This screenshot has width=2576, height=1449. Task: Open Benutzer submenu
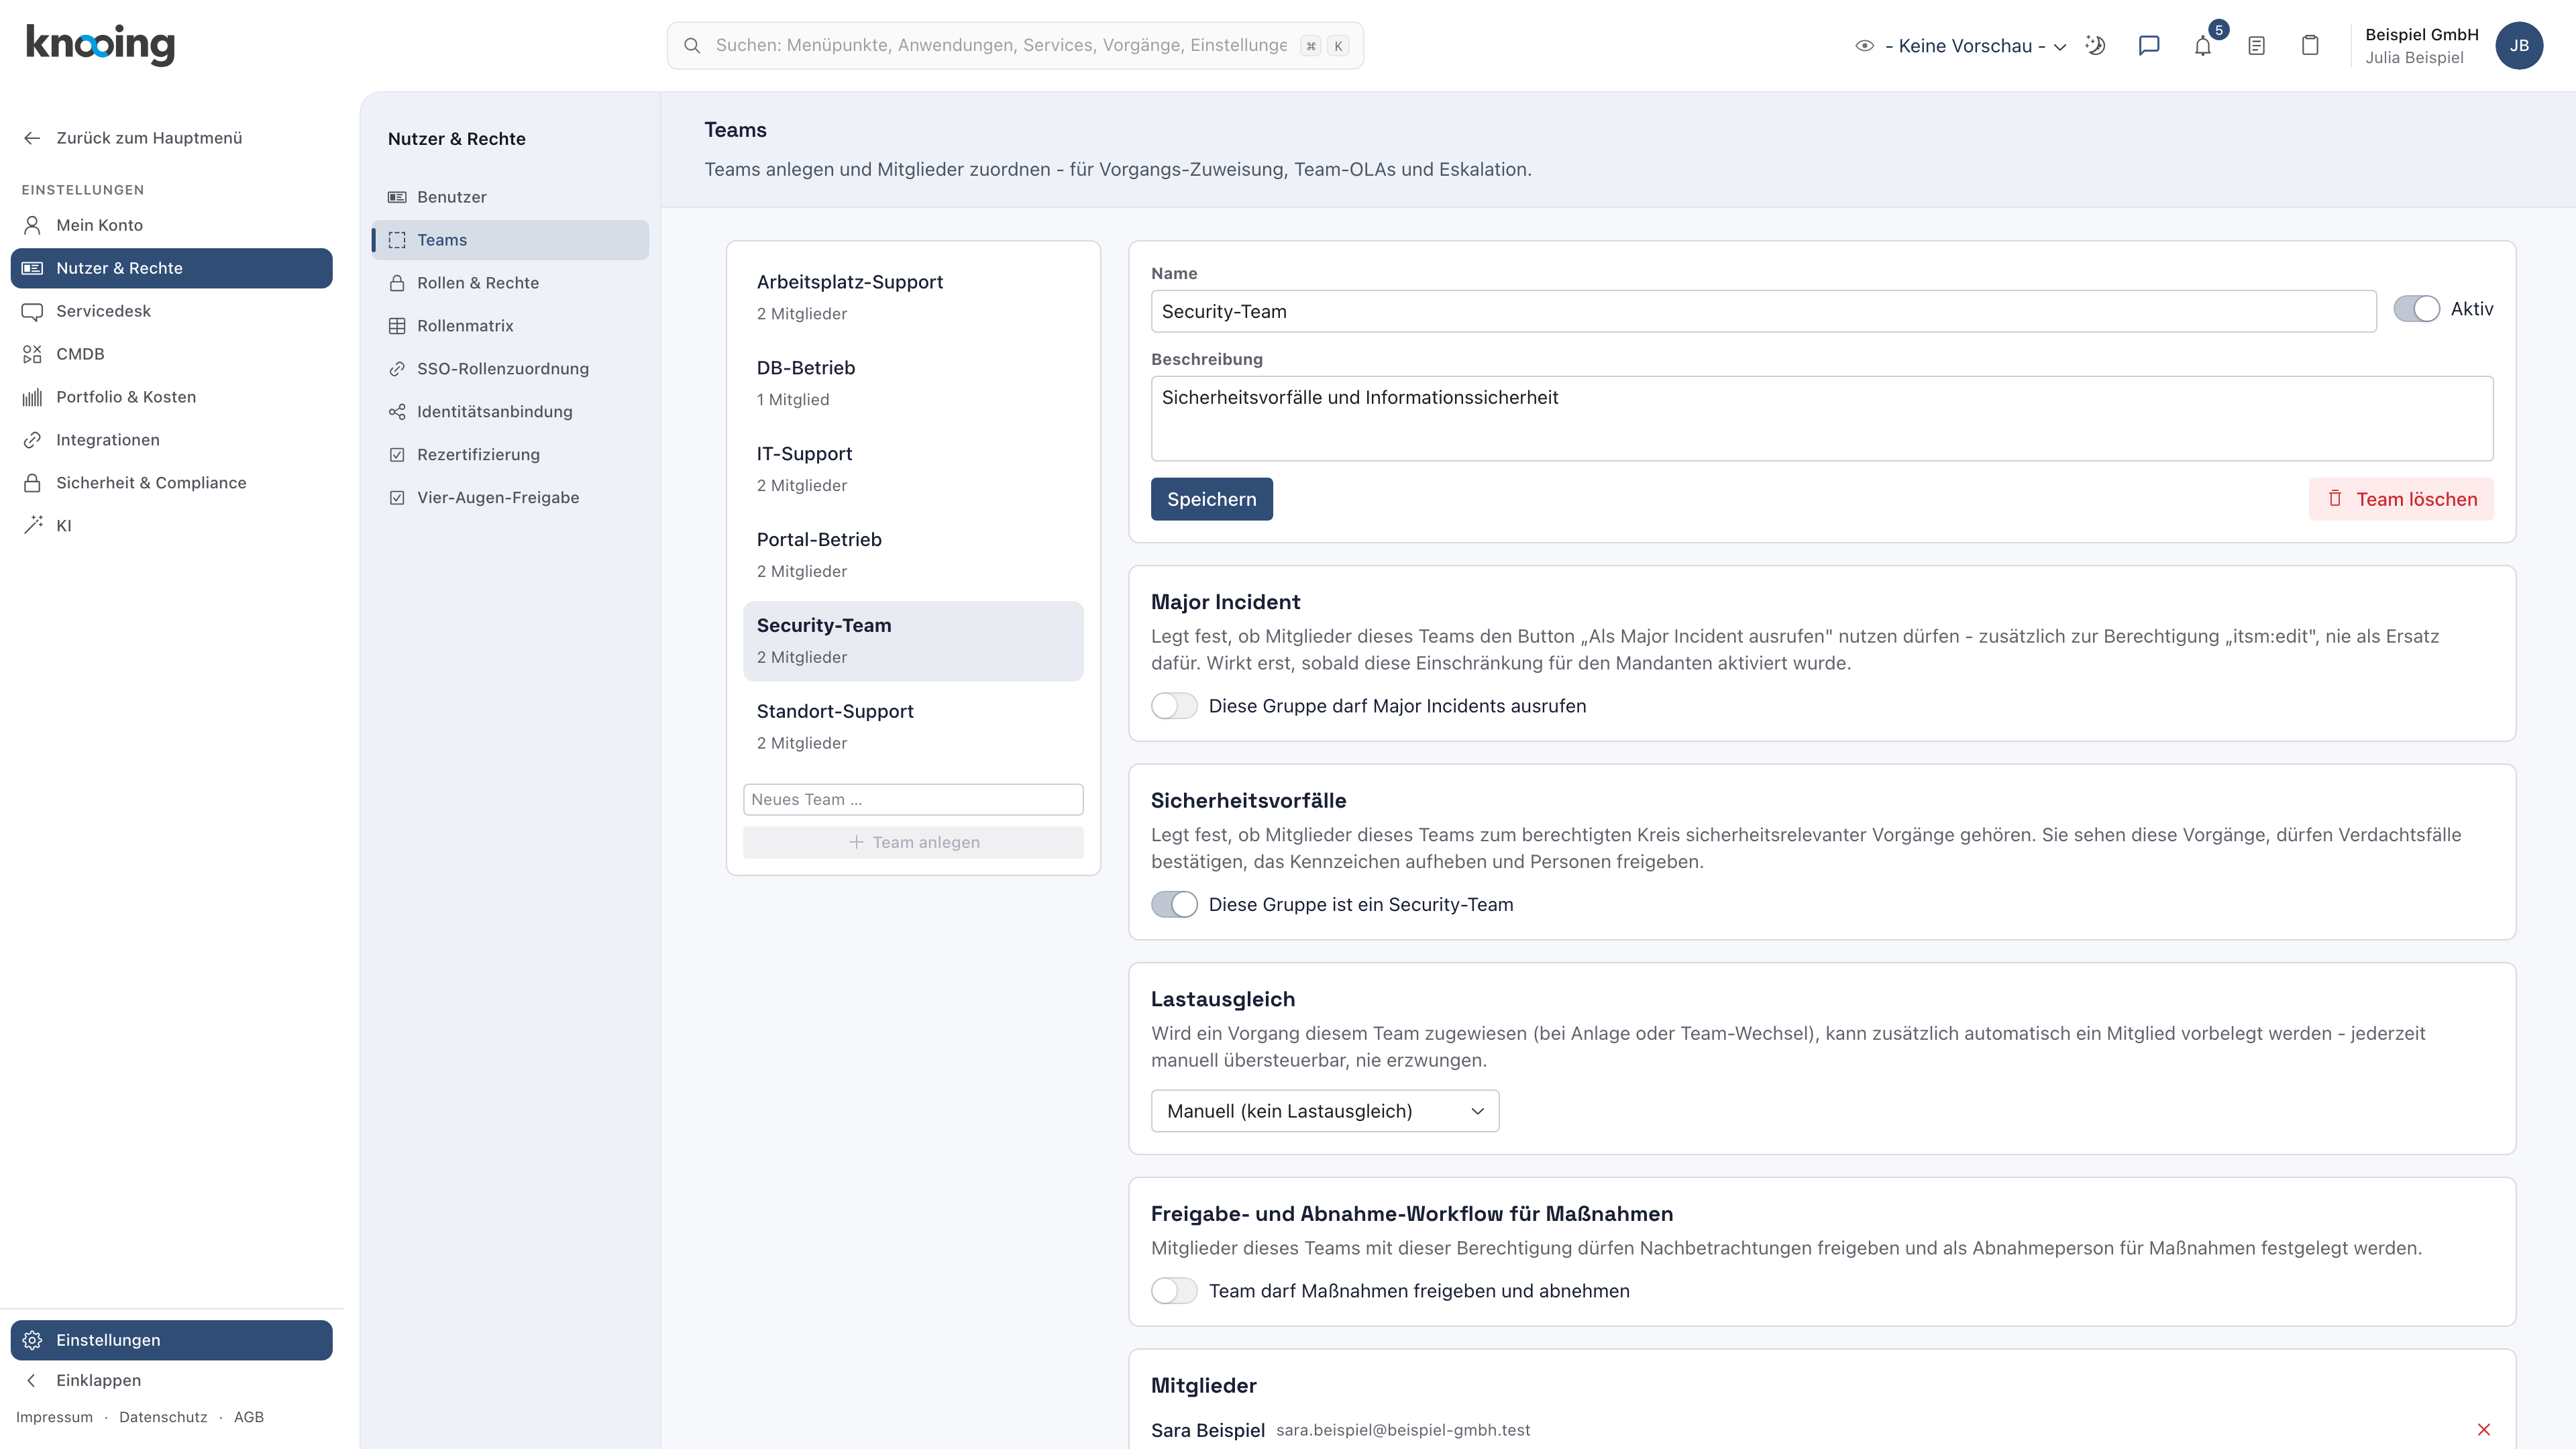click(x=510, y=197)
